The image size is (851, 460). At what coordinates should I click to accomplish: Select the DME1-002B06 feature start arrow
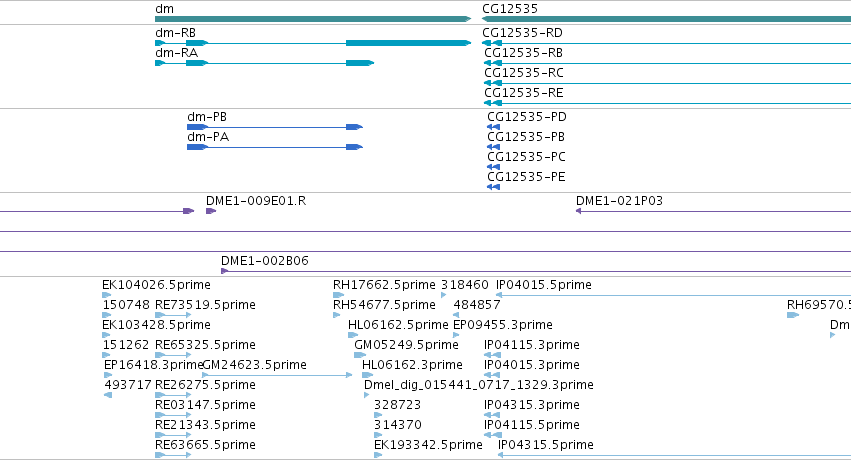pyautogui.click(x=224, y=271)
